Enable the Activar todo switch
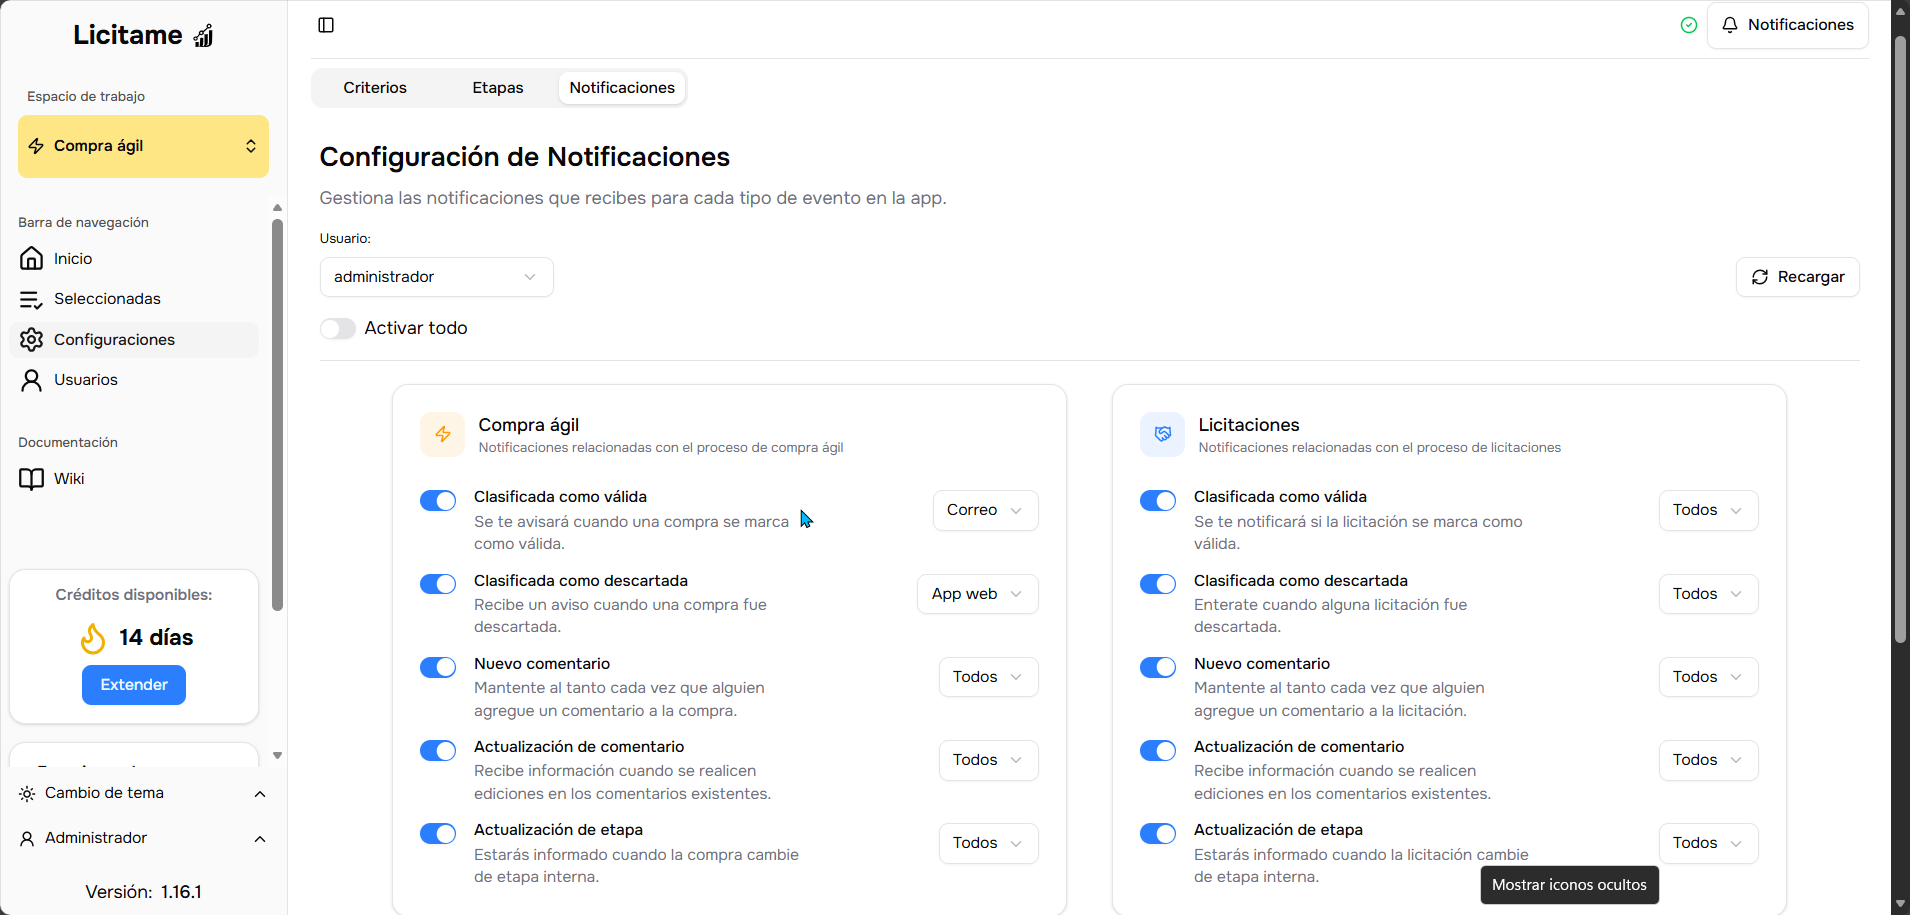The height and width of the screenshot is (915, 1910). (x=338, y=329)
